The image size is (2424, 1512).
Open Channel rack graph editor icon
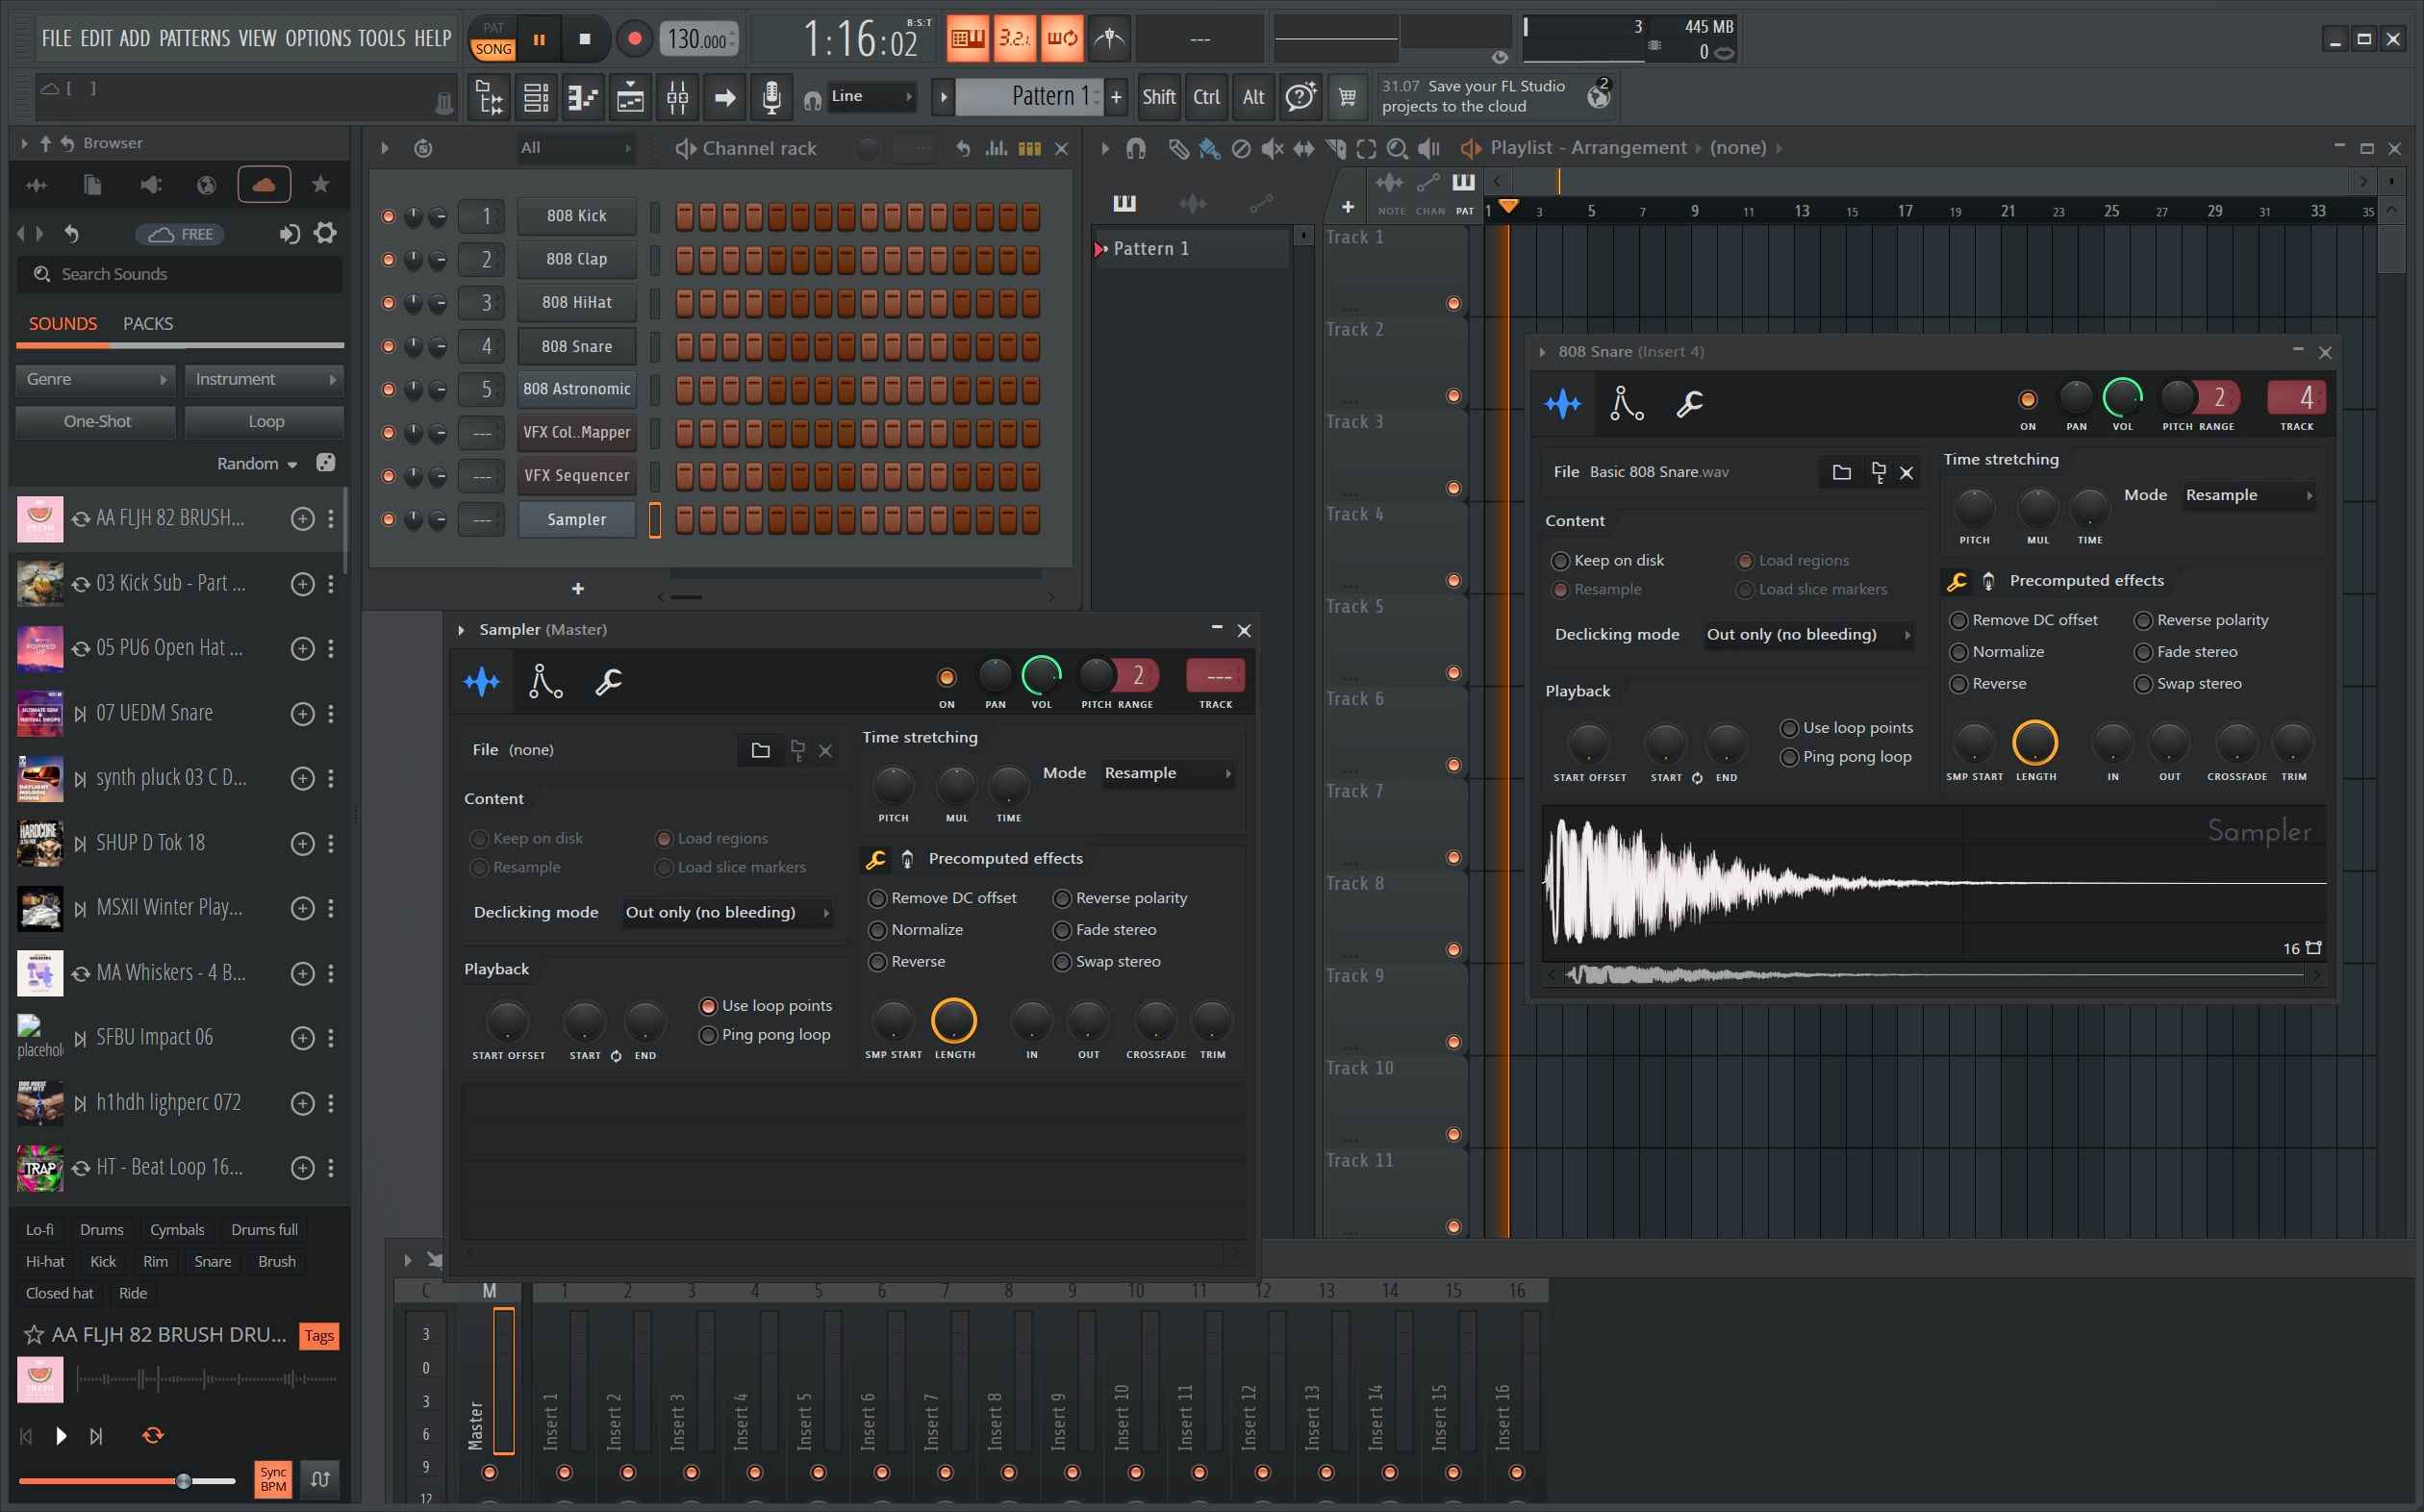(x=996, y=148)
